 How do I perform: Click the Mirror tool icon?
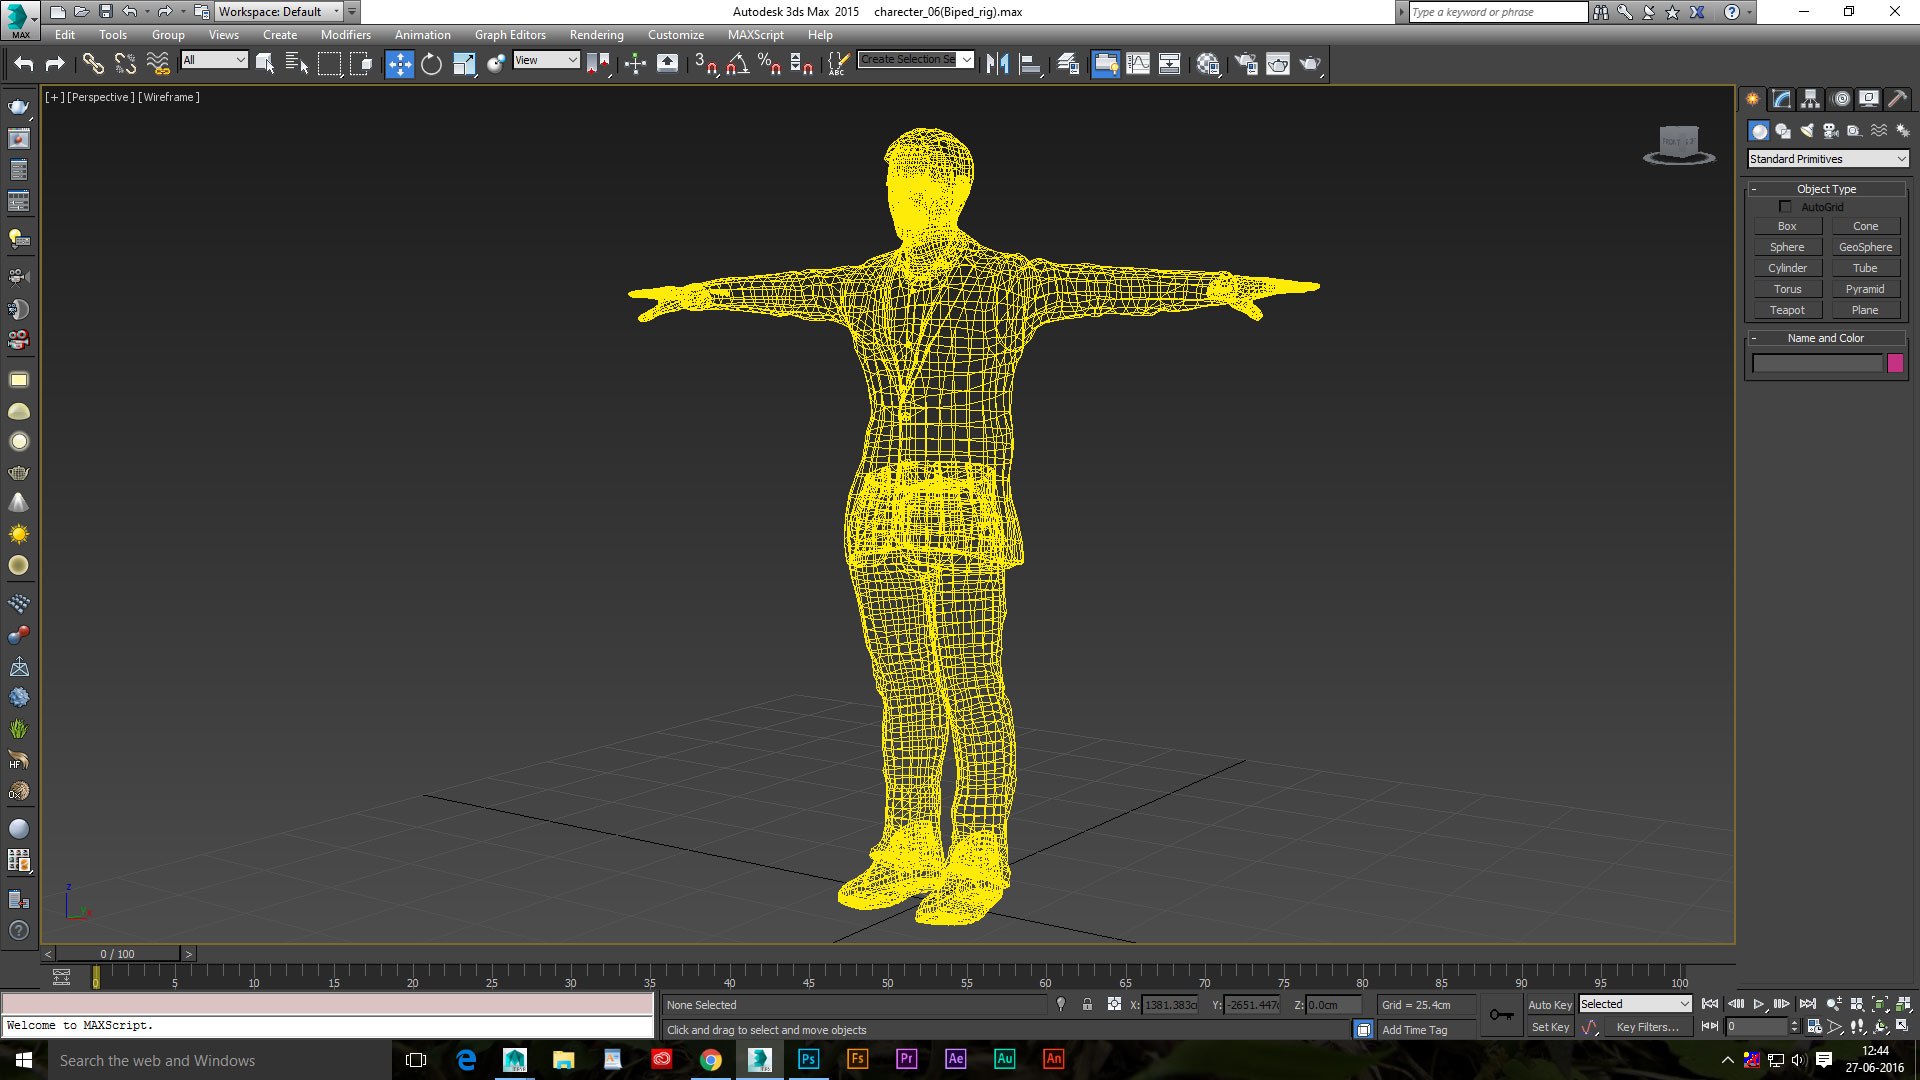click(x=997, y=64)
